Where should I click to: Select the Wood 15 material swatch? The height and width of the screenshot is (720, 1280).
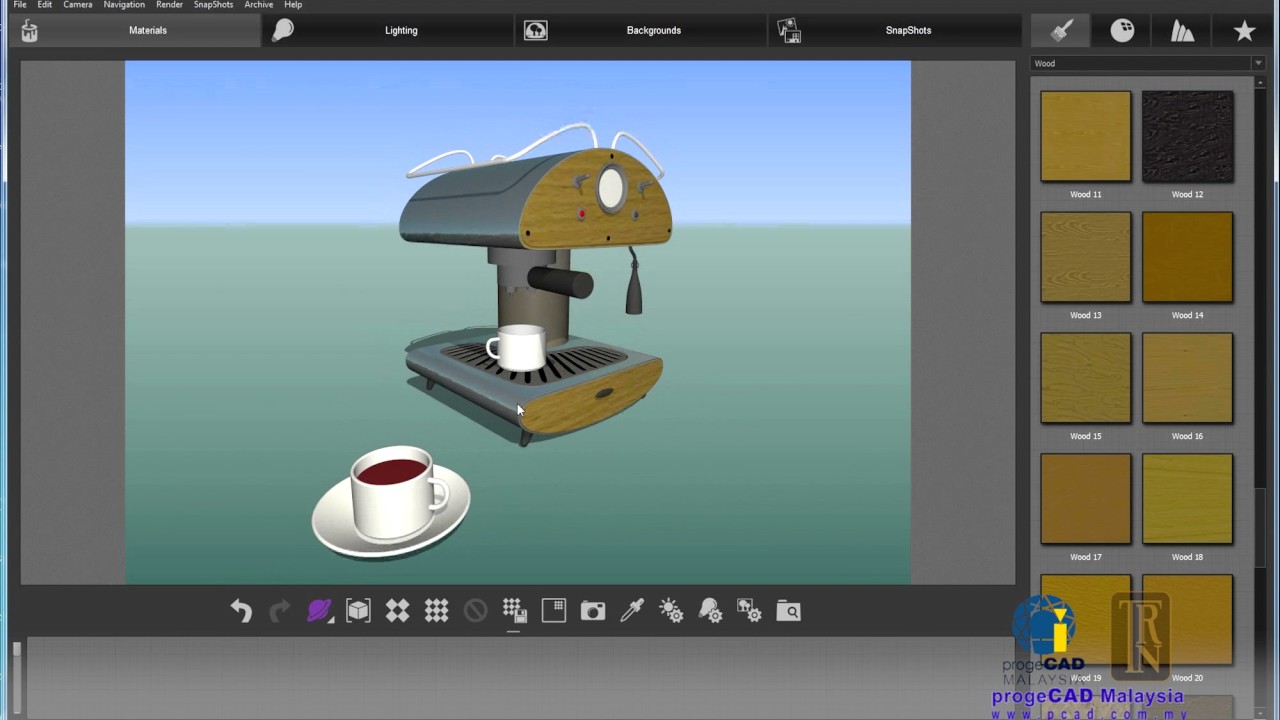(1086, 378)
